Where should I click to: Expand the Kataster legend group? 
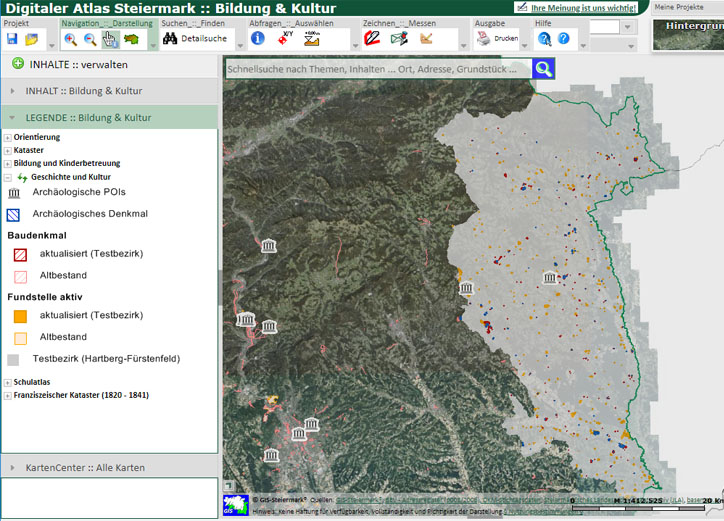(x=8, y=151)
